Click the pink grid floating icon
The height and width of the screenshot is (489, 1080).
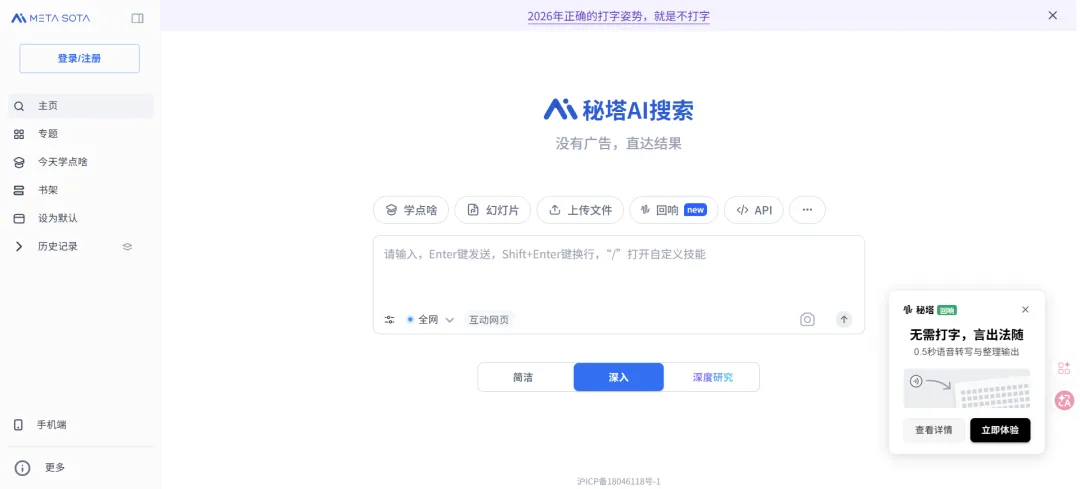1064,368
